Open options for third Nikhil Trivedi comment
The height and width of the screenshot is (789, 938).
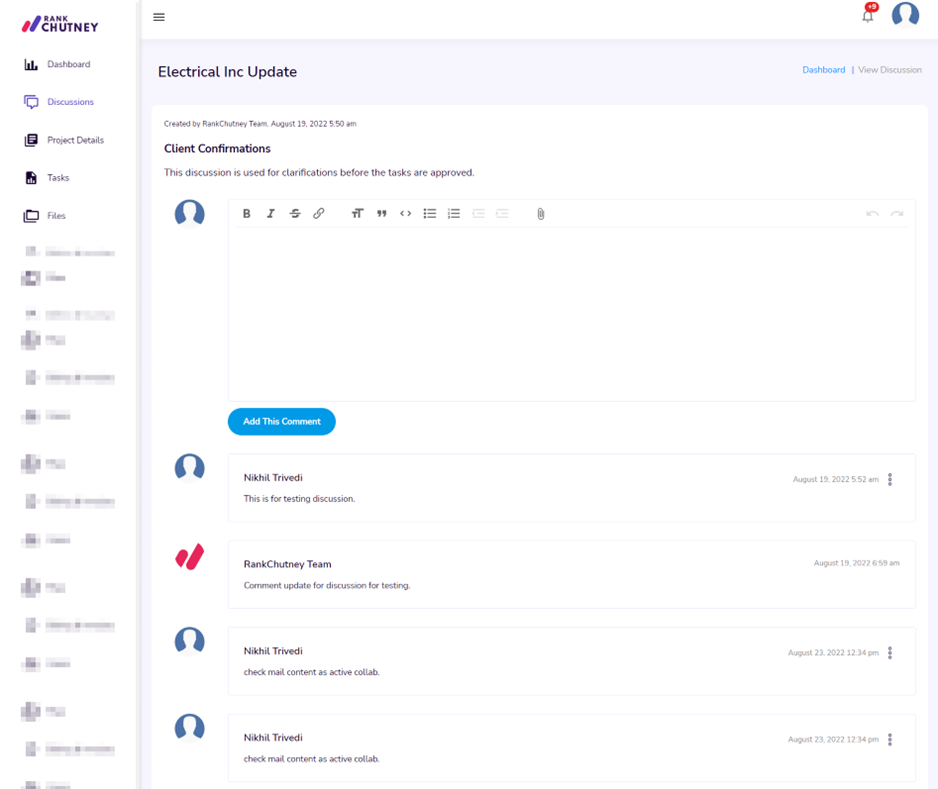(890, 653)
